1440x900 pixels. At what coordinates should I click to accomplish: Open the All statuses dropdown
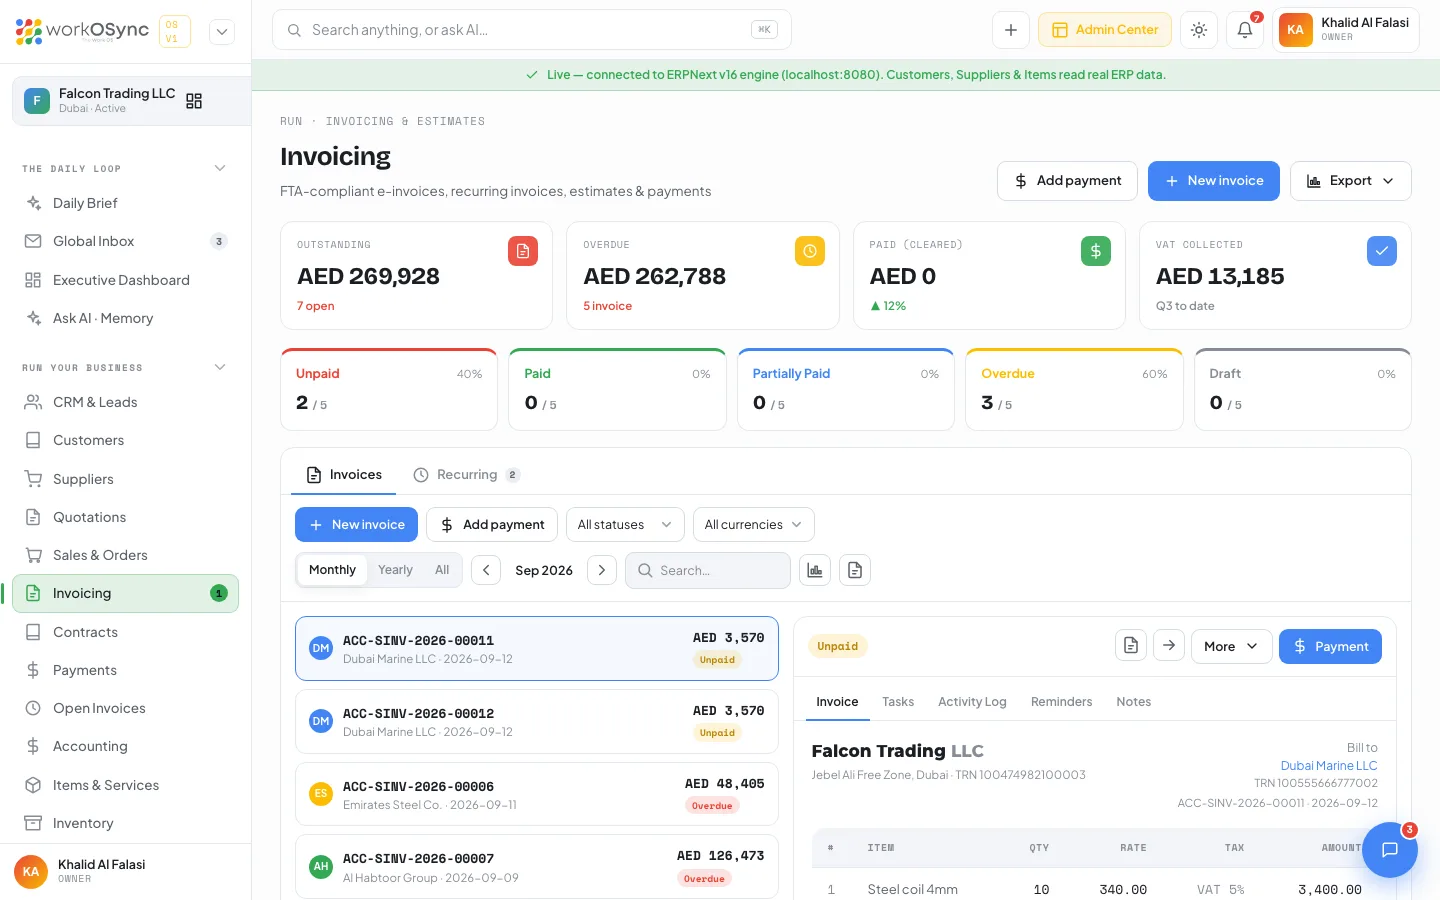click(x=625, y=525)
